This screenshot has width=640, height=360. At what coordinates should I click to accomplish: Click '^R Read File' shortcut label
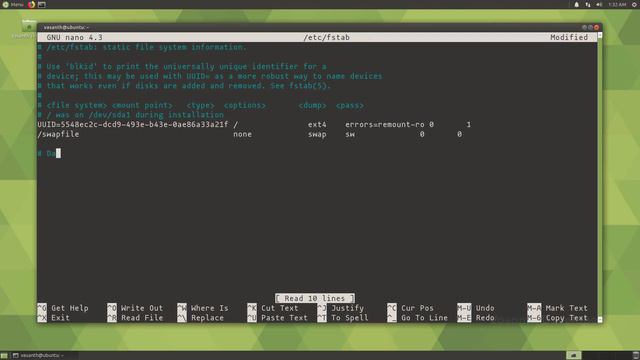pos(135,318)
